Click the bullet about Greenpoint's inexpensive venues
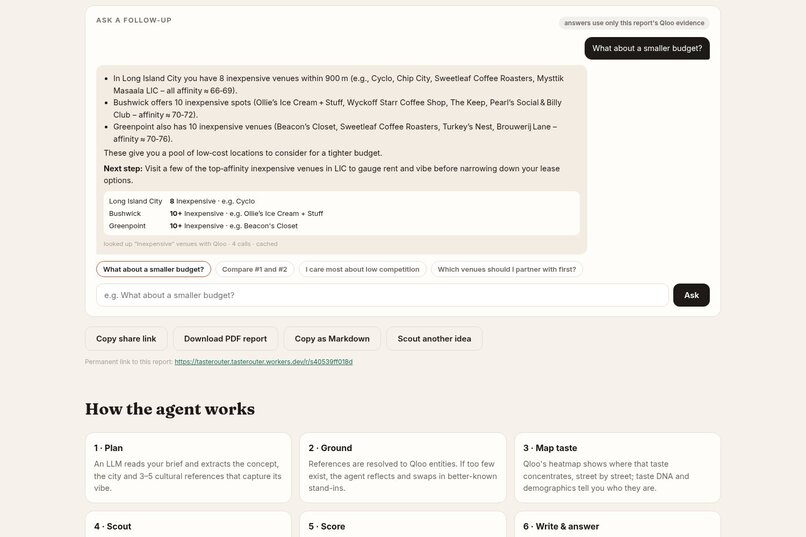806x537 pixels. click(x=335, y=133)
